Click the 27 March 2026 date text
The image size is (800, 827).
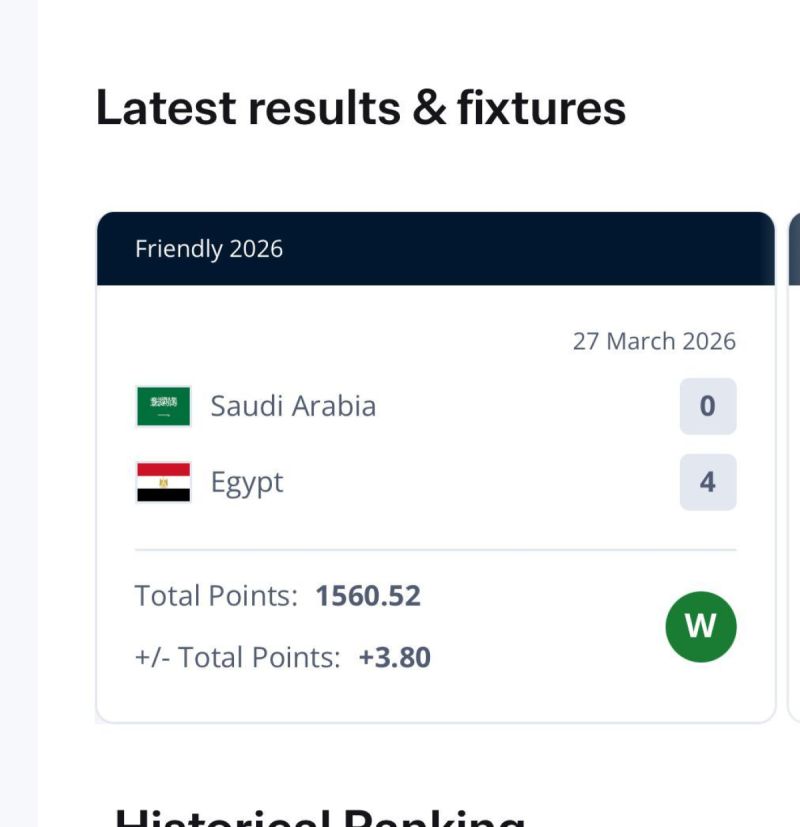(x=655, y=341)
